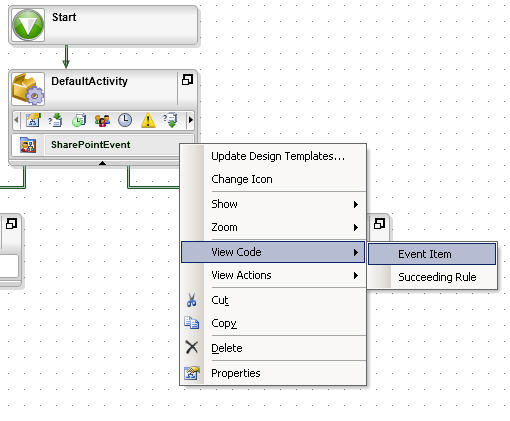The height and width of the screenshot is (421, 510).
Task: Open the green clock with documents icon
Action: pos(79,120)
